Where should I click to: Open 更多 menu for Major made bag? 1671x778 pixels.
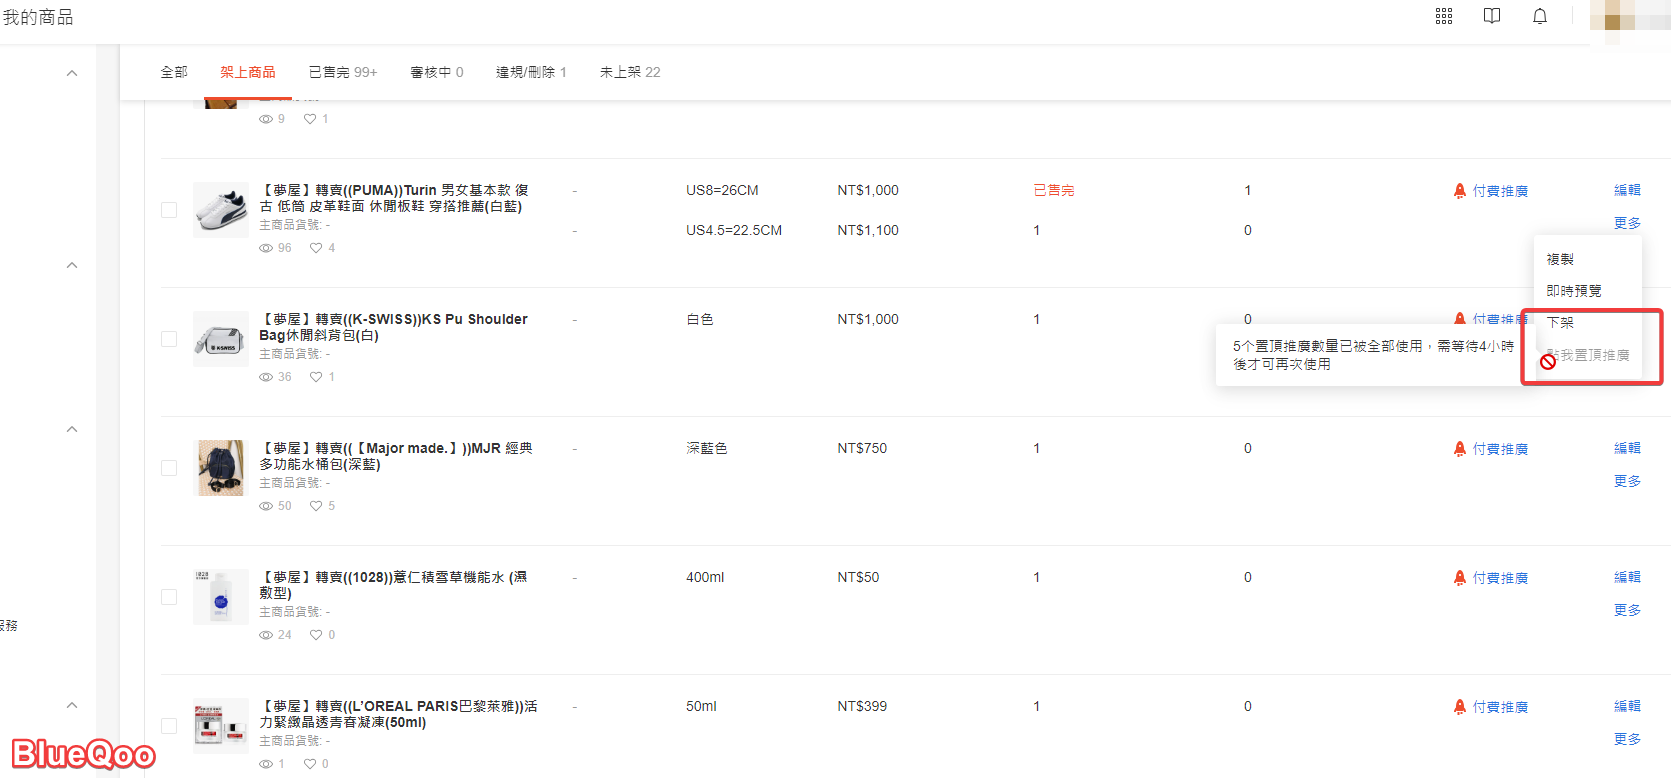[x=1626, y=481]
